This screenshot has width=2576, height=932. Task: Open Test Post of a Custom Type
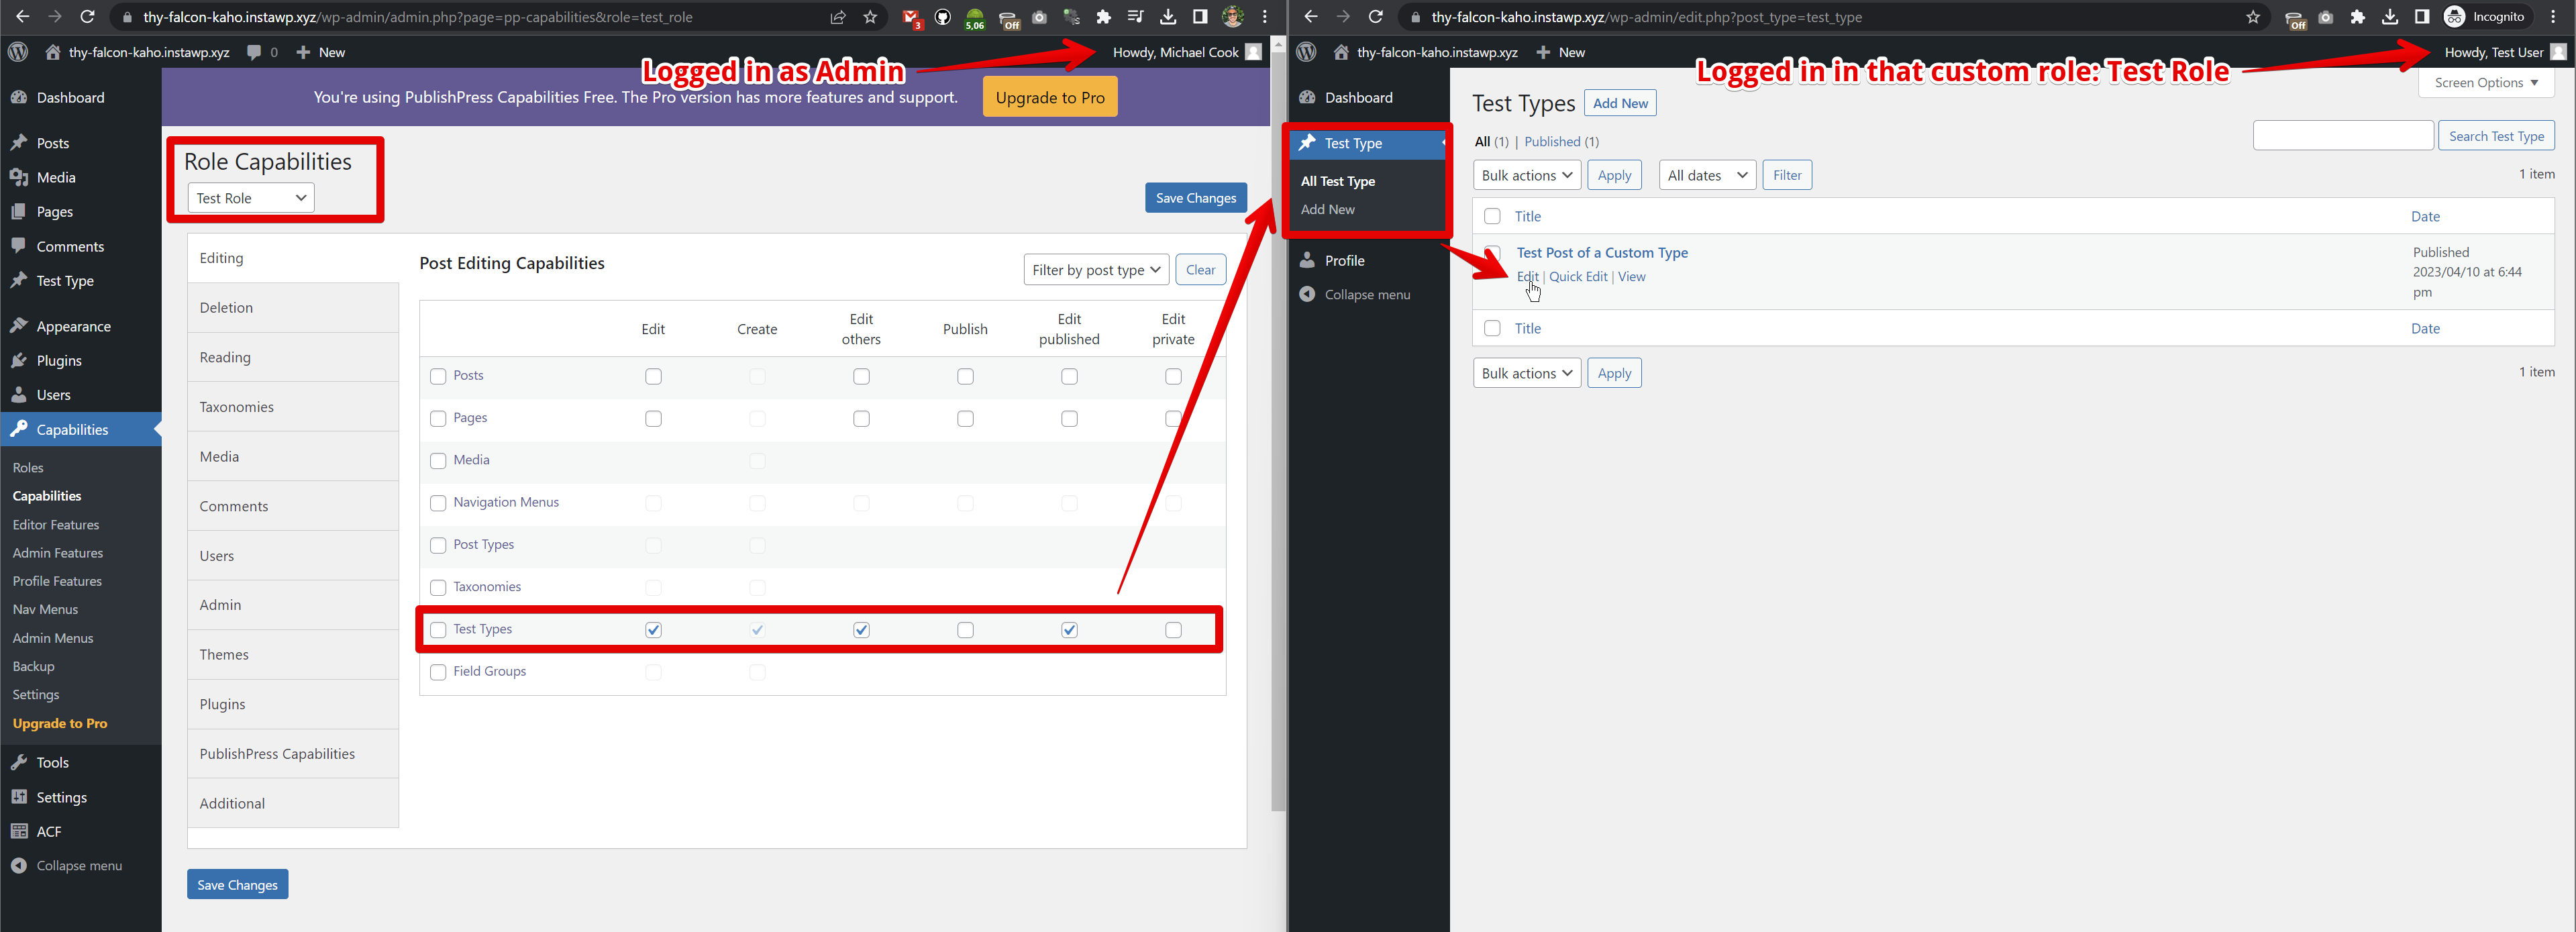(x=1602, y=252)
